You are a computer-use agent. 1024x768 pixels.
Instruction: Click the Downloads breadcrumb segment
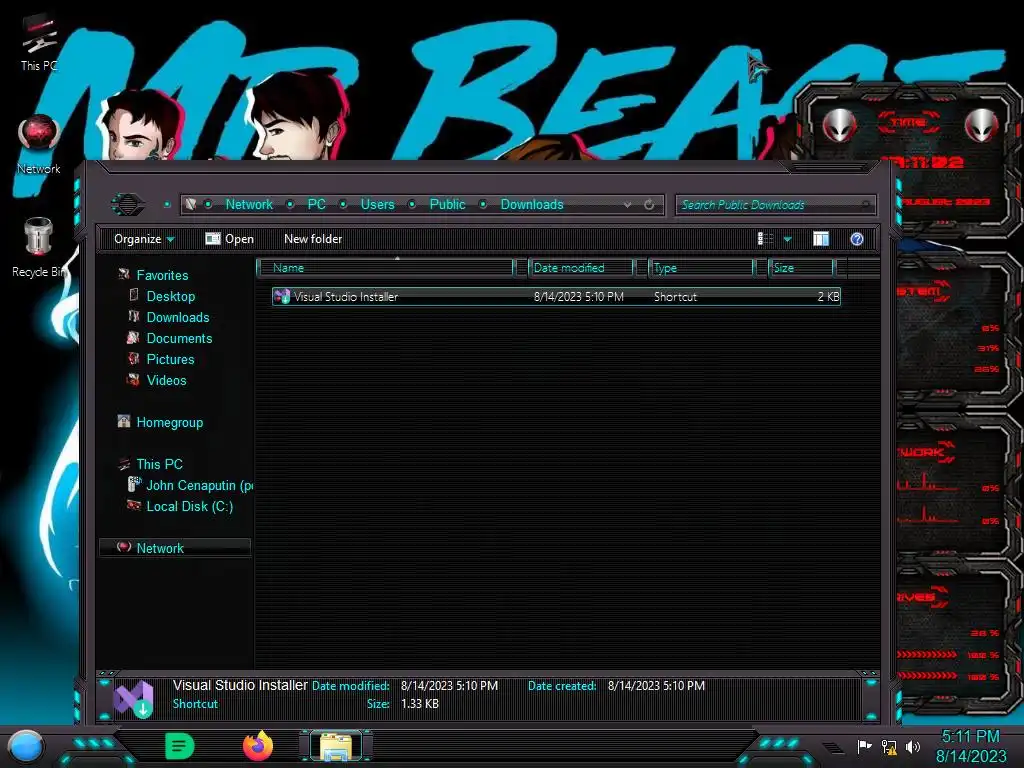pos(532,204)
